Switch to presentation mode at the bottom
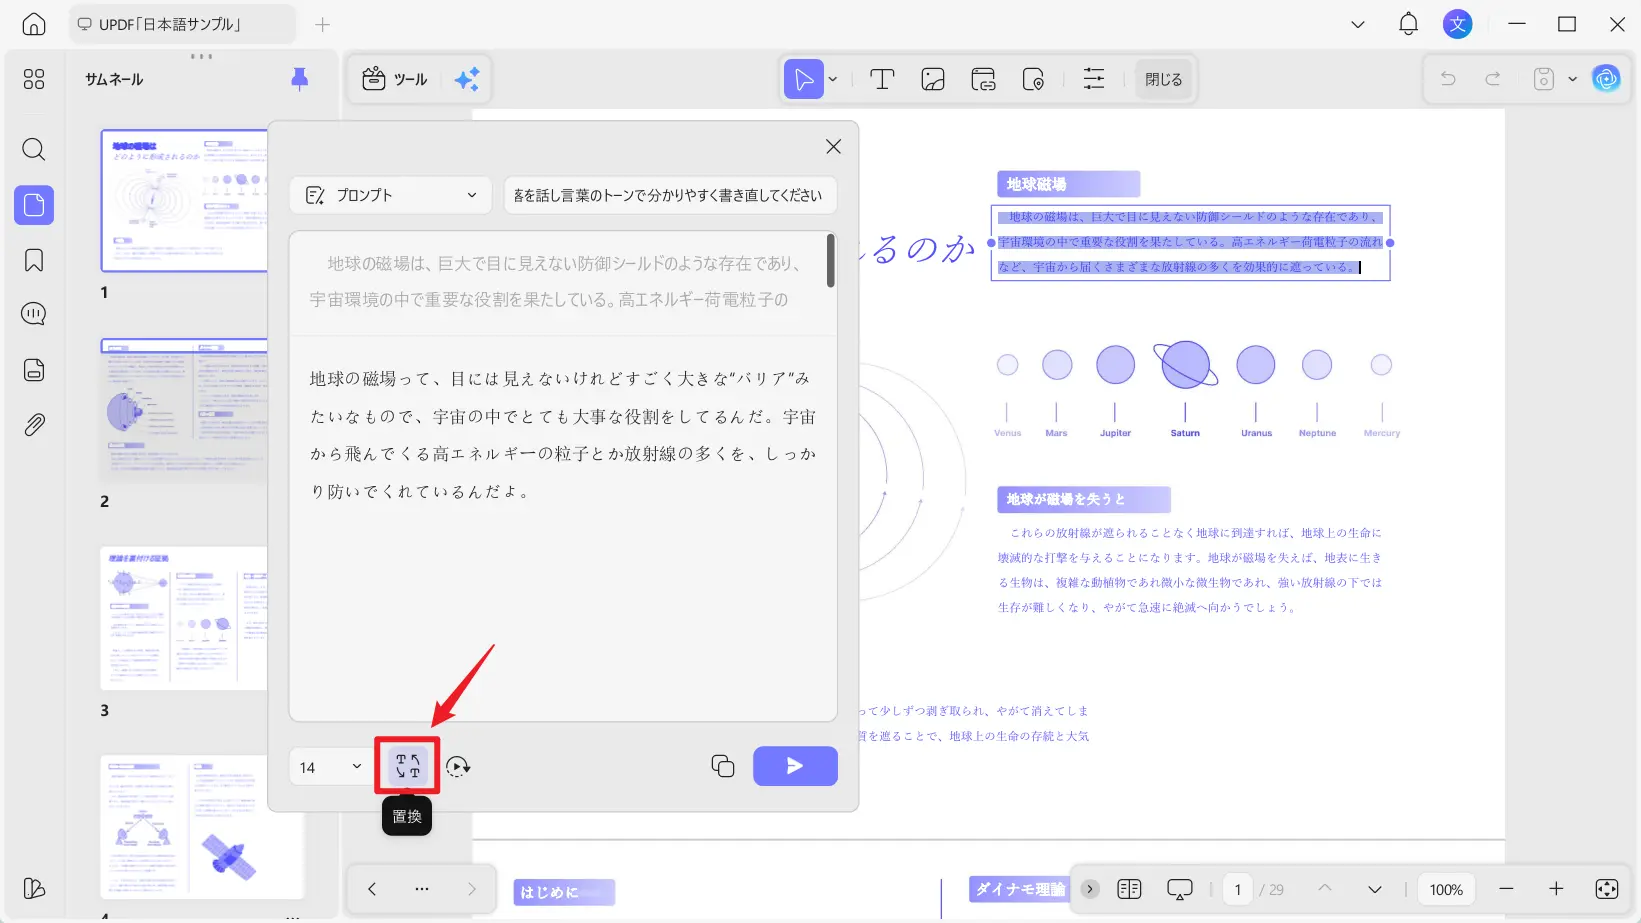This screenshot has width=1641, height=923. point(1179,889)
